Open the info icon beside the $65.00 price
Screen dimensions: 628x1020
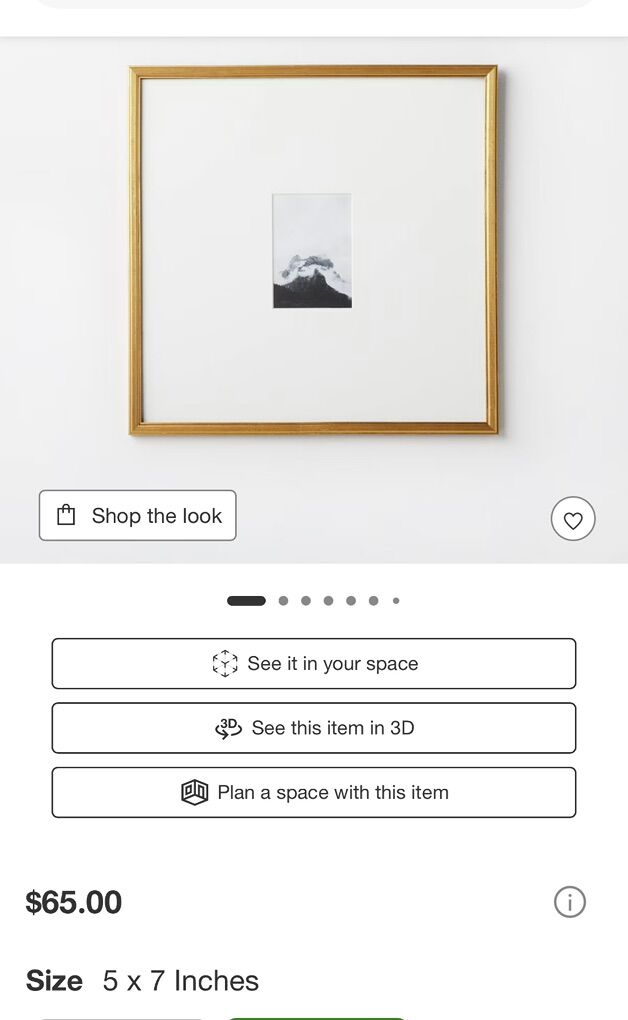click(x=569, y=902)
